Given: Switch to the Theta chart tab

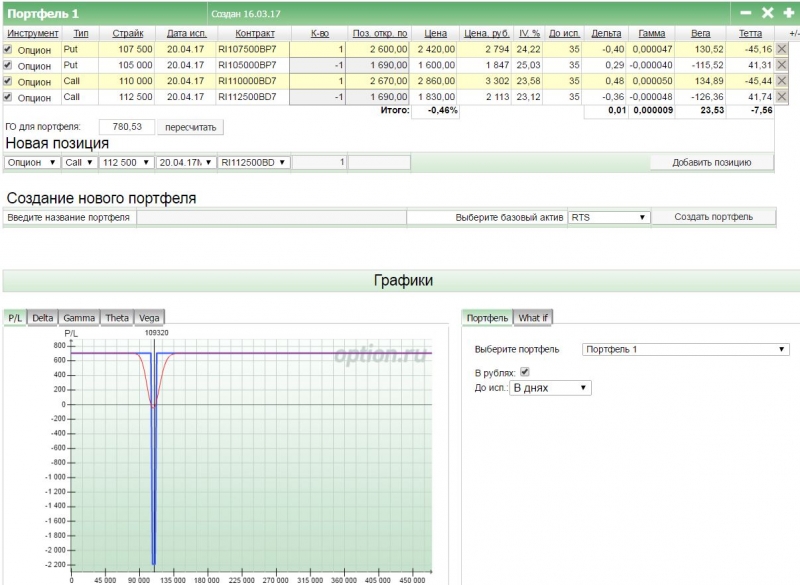Looking at the screenshot, I should coord(116,318).
